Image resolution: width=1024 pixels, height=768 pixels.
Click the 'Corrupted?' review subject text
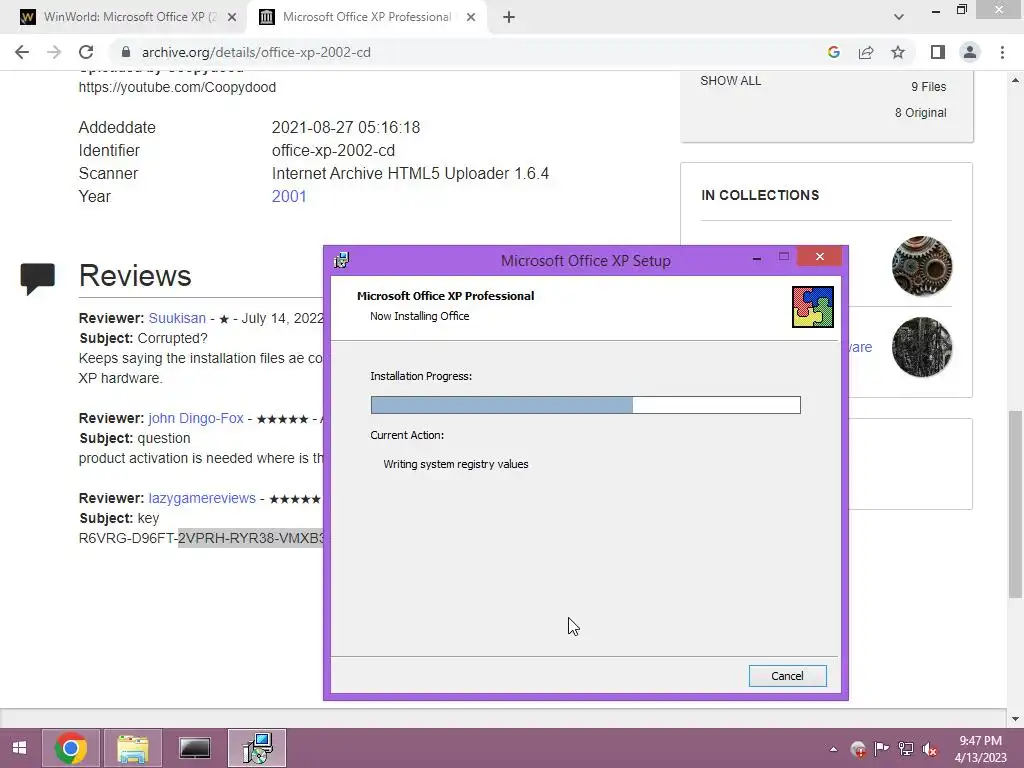click(172, 338)
